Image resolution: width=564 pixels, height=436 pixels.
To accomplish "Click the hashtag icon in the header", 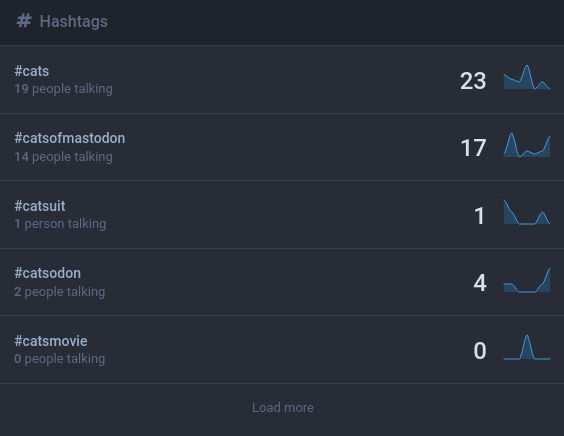I will pos(24,21).
